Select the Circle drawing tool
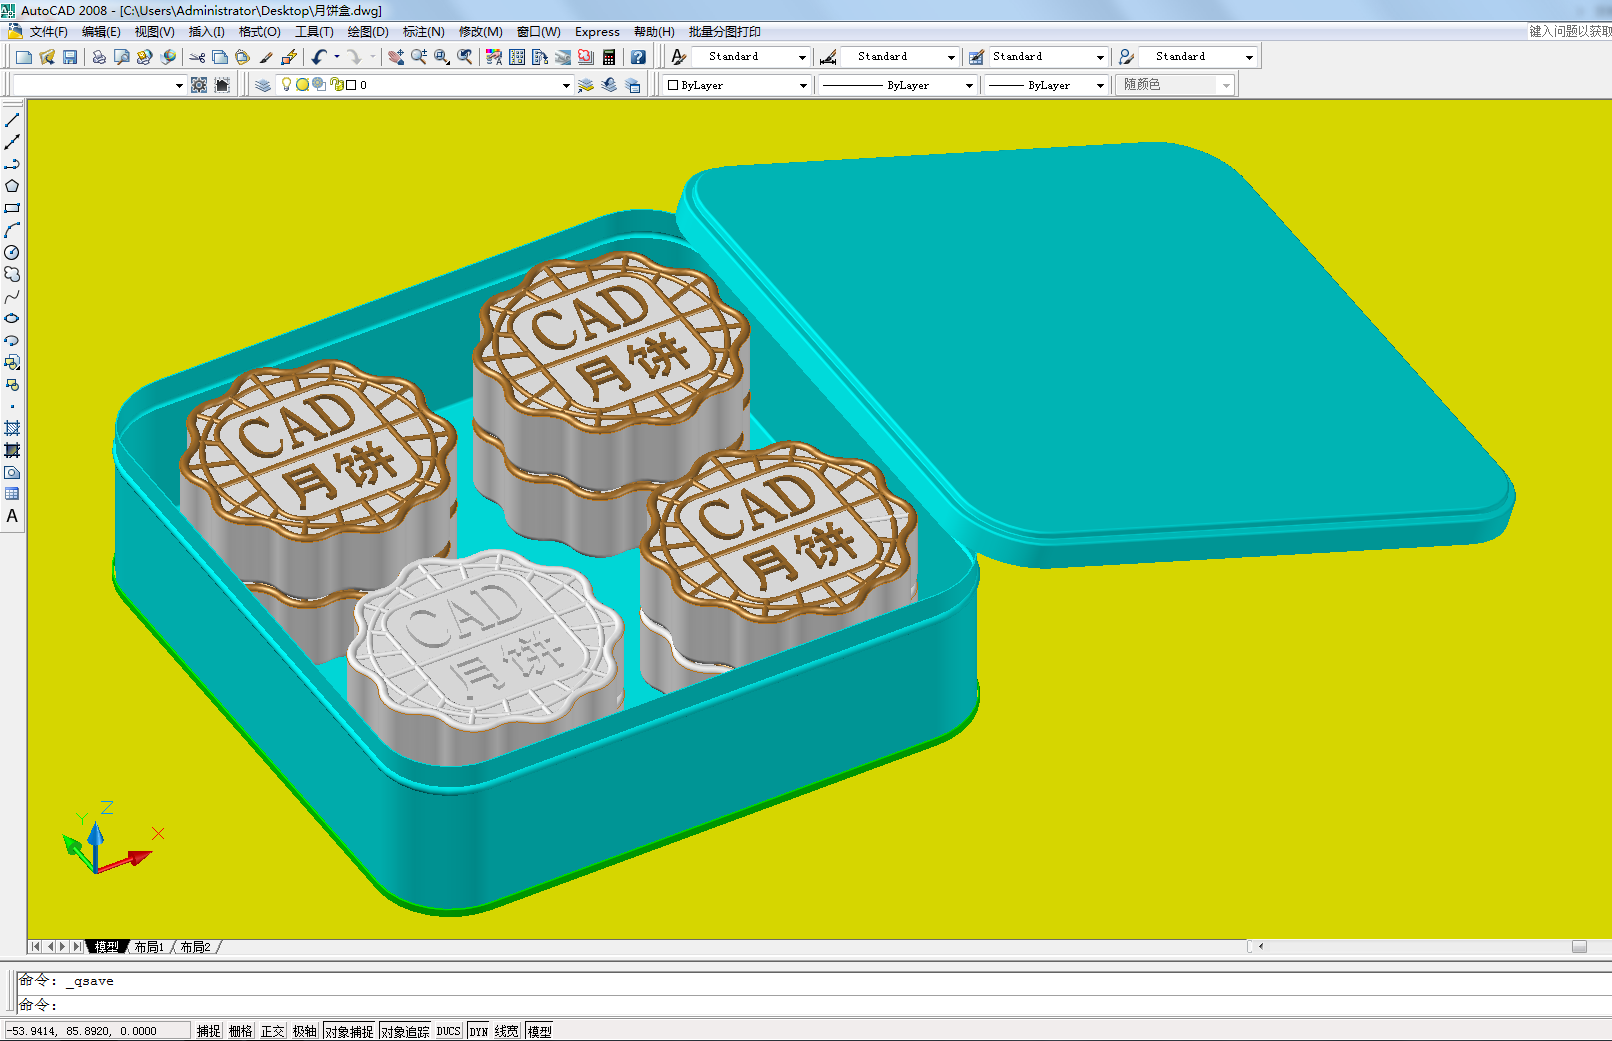Image resolution: width=1612 pixels, height=1041 pixels. pos(12,252)
